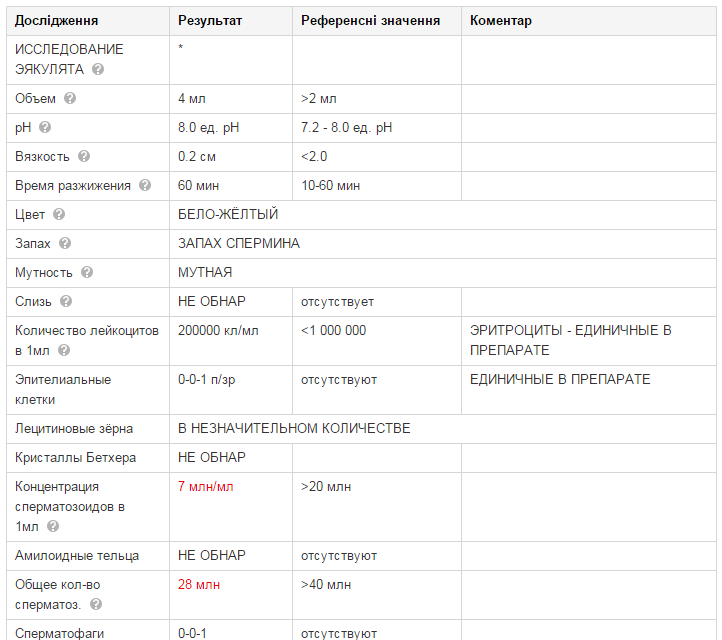Viewport: 722px width, 640px height.
Task: Select the Референсні значення column header
Action: pos(370,21)
